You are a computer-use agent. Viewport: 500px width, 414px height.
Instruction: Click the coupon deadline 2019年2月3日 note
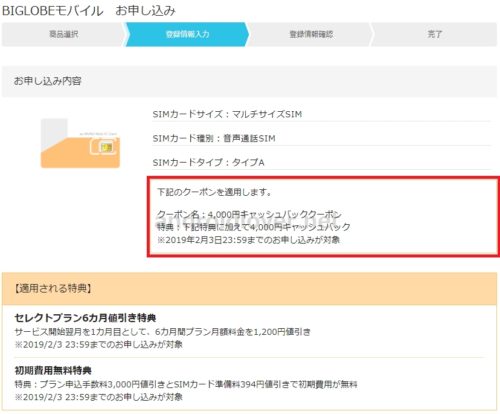pos(248,240)
